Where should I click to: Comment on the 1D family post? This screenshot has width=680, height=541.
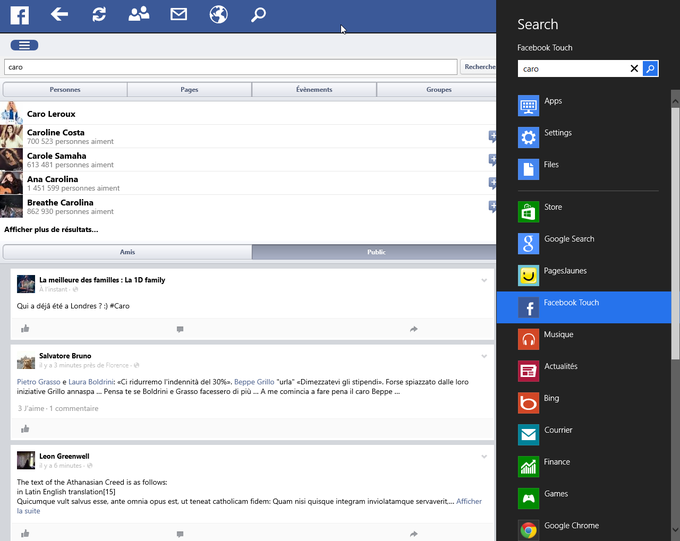click(x=180, y=329)
